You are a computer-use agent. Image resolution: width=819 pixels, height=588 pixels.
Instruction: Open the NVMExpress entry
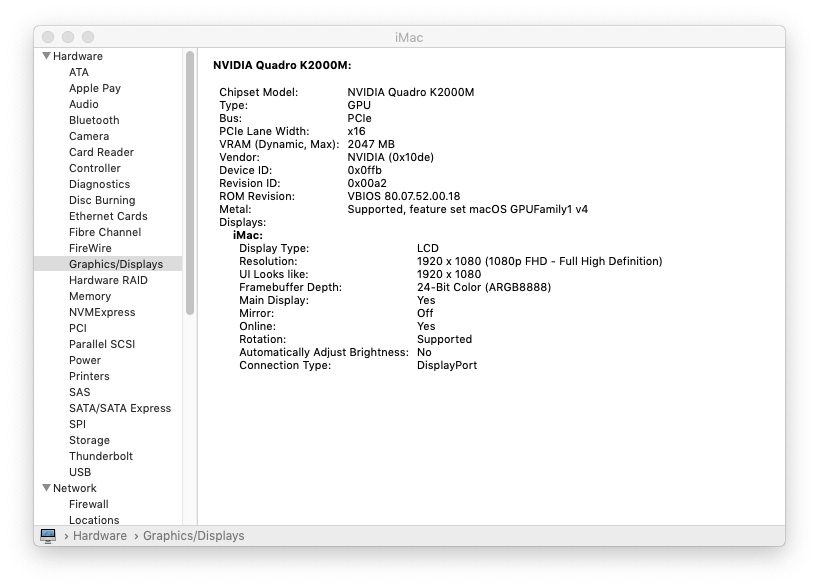pyautogui.click(x=102, y=312)
